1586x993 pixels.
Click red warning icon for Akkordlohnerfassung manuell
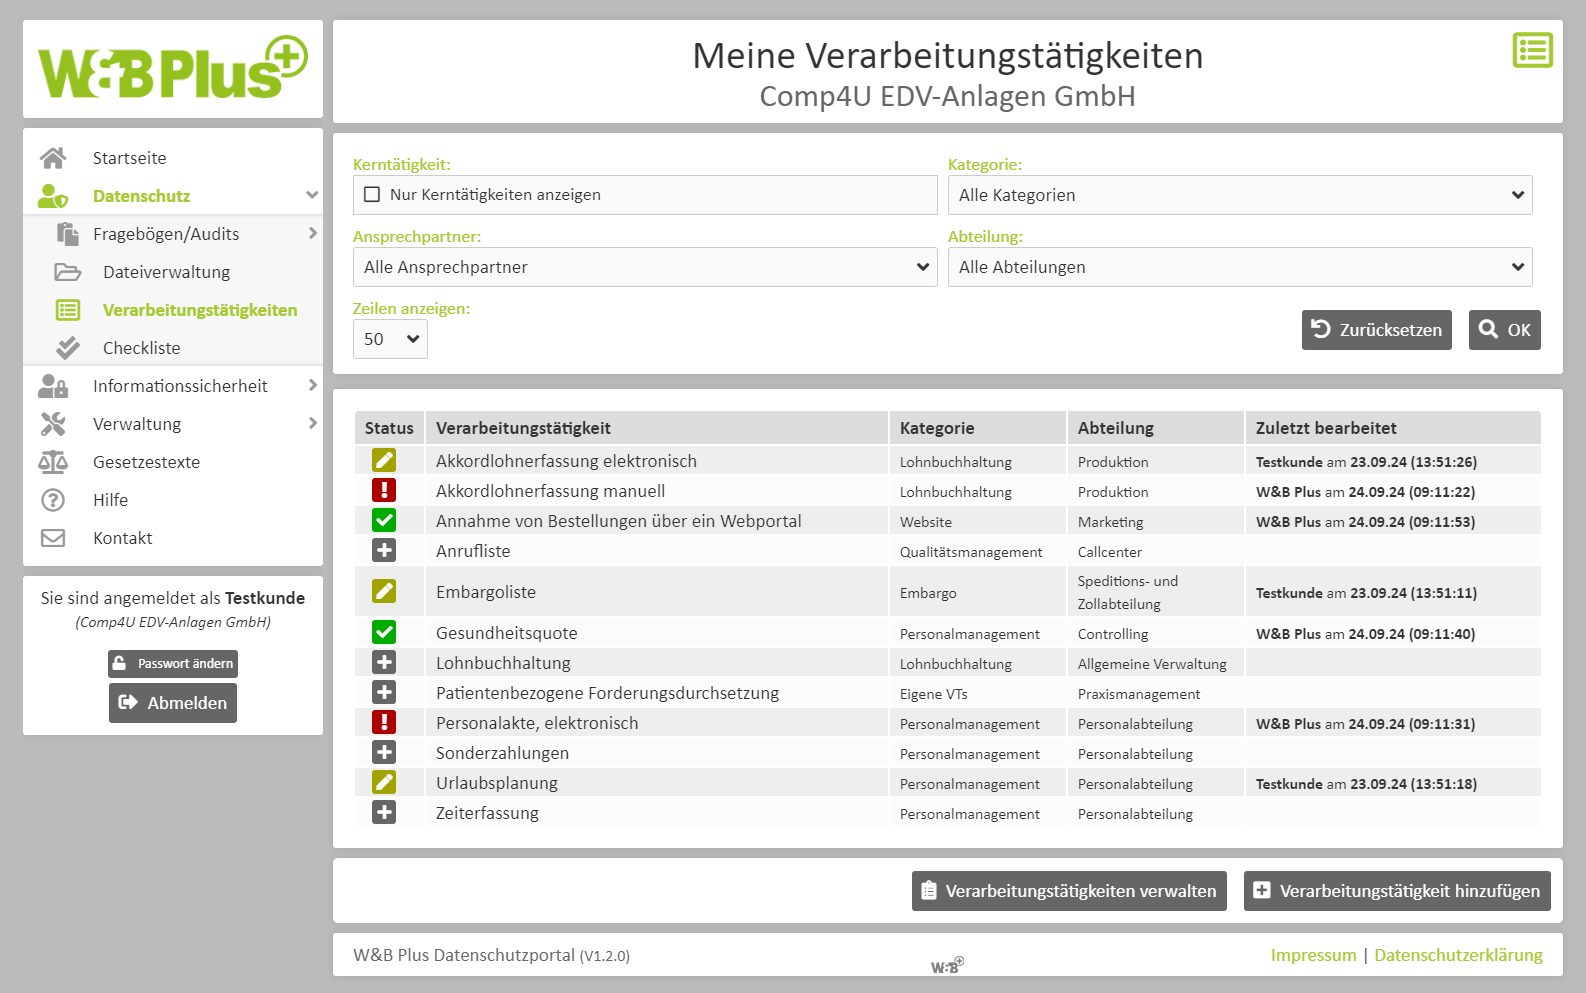384,490
